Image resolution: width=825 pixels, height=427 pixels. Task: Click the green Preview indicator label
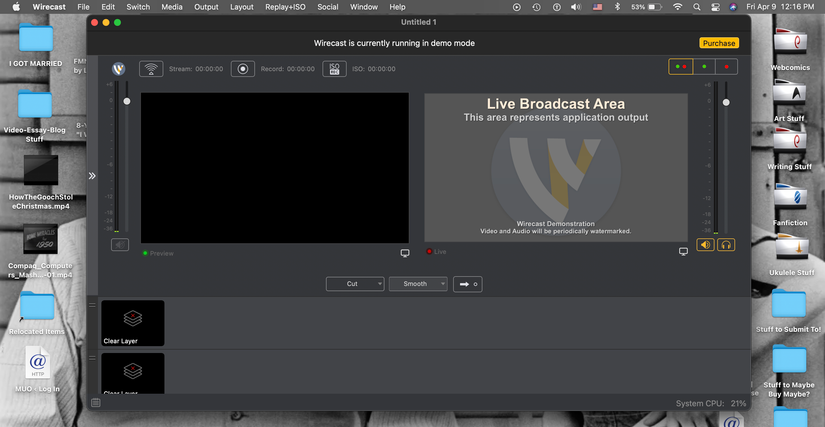158,253
